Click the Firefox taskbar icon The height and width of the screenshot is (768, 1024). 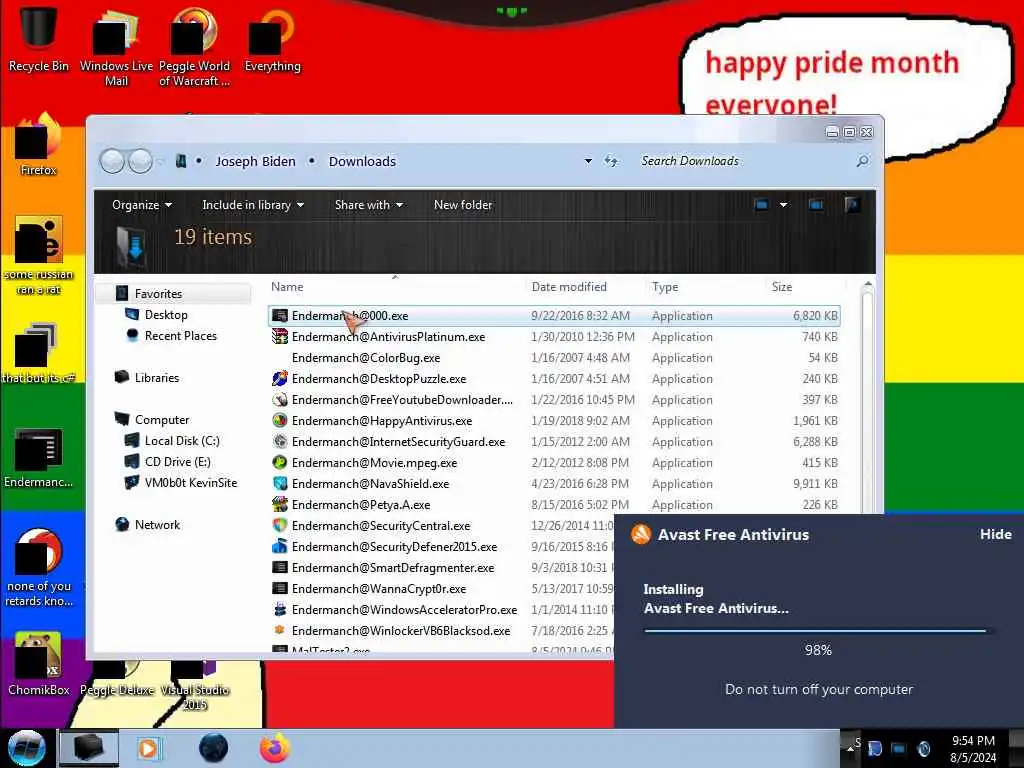tap(275, 748)
